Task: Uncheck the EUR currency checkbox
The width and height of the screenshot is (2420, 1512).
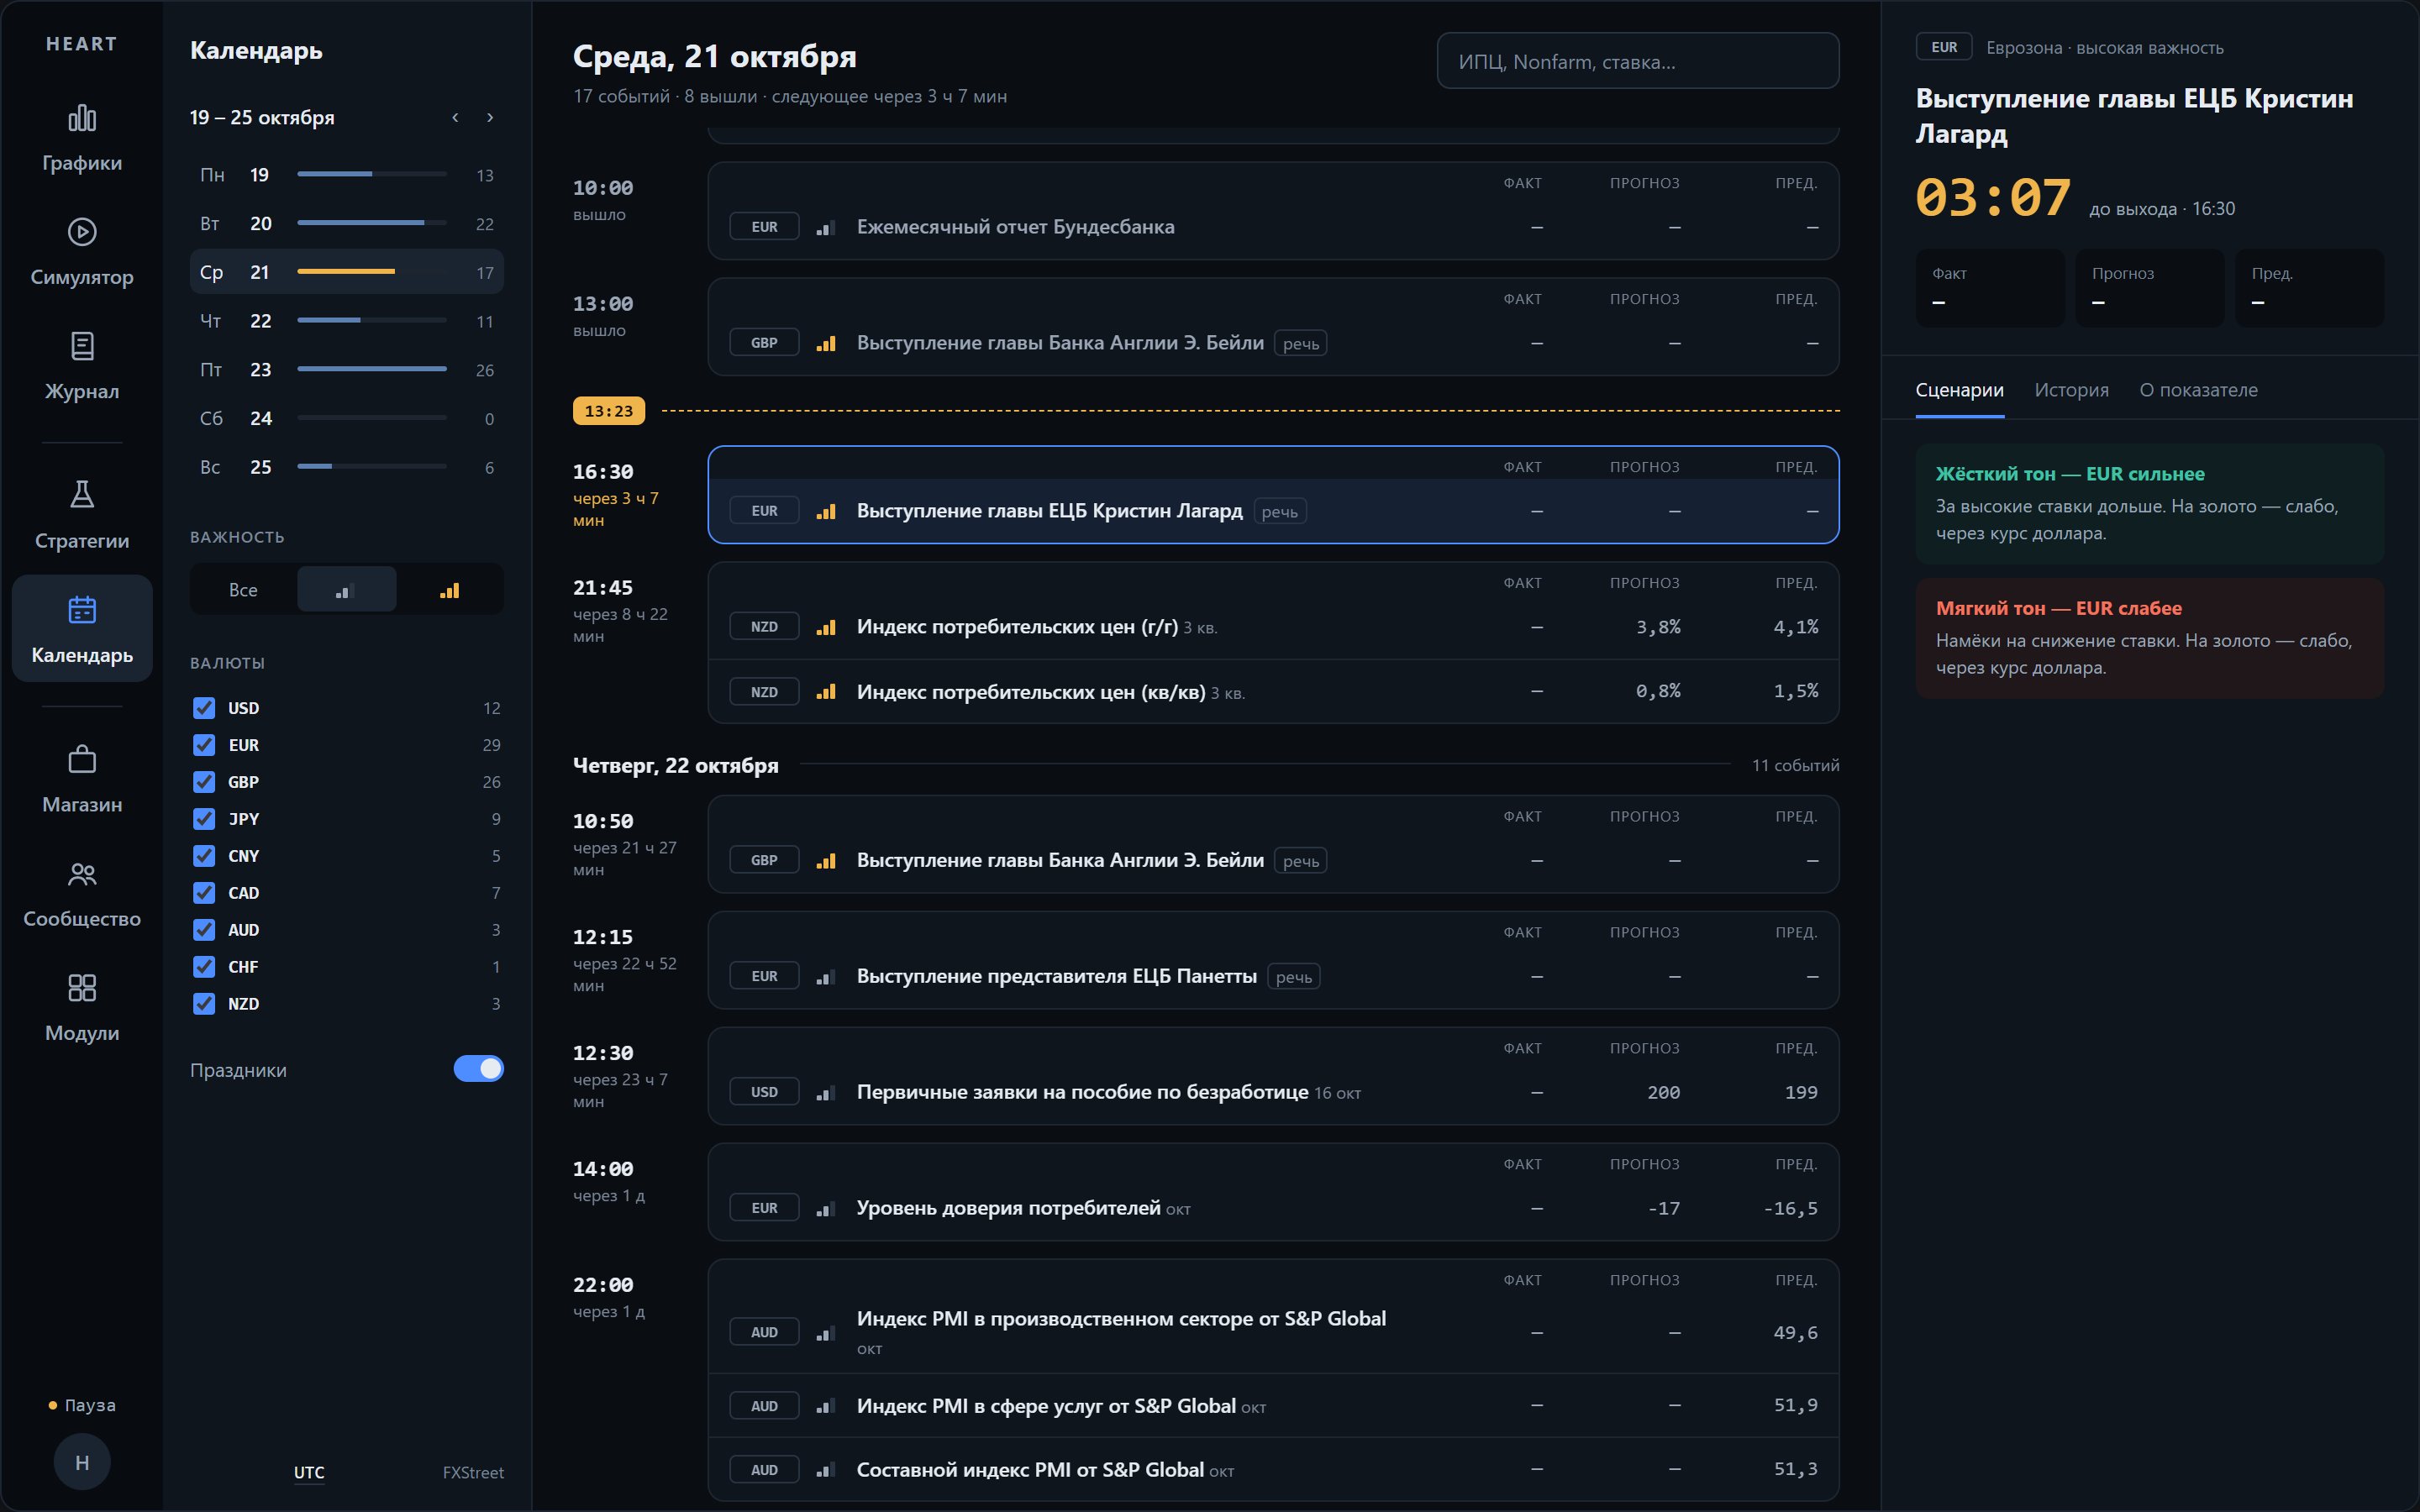Action: [x=204, y=745]
